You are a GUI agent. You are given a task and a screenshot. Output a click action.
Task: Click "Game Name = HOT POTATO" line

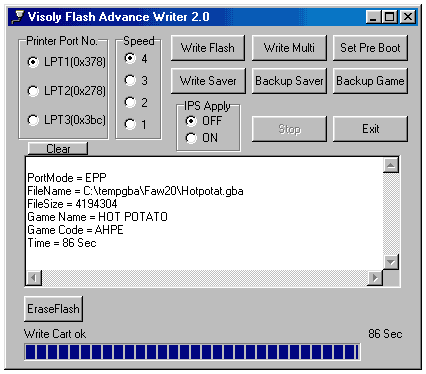pyautogui.click(x=98, y=217)
